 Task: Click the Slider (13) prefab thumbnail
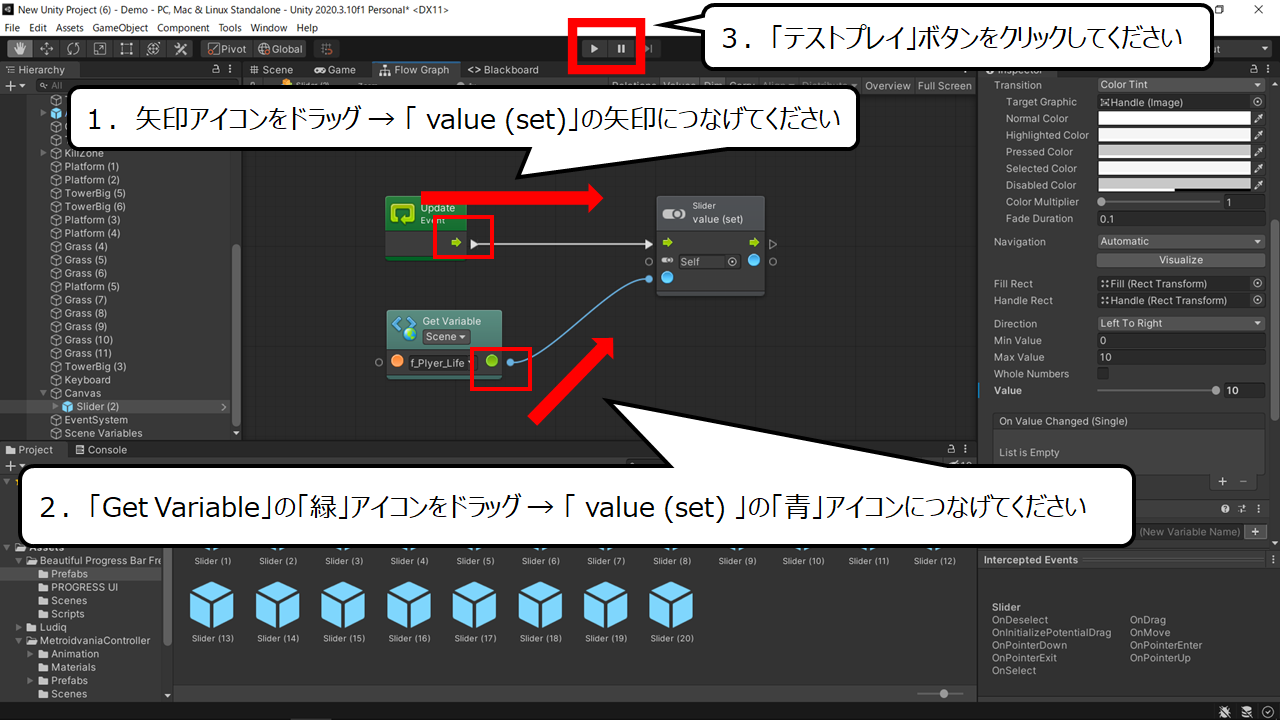[x=211, y=604]
